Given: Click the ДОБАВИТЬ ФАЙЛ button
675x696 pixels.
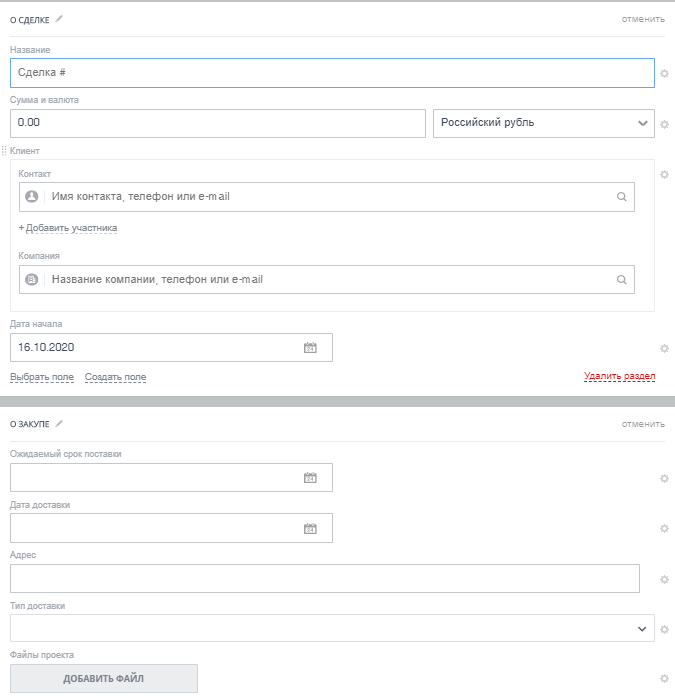Looking at the screenshot, I should [104, 679].
